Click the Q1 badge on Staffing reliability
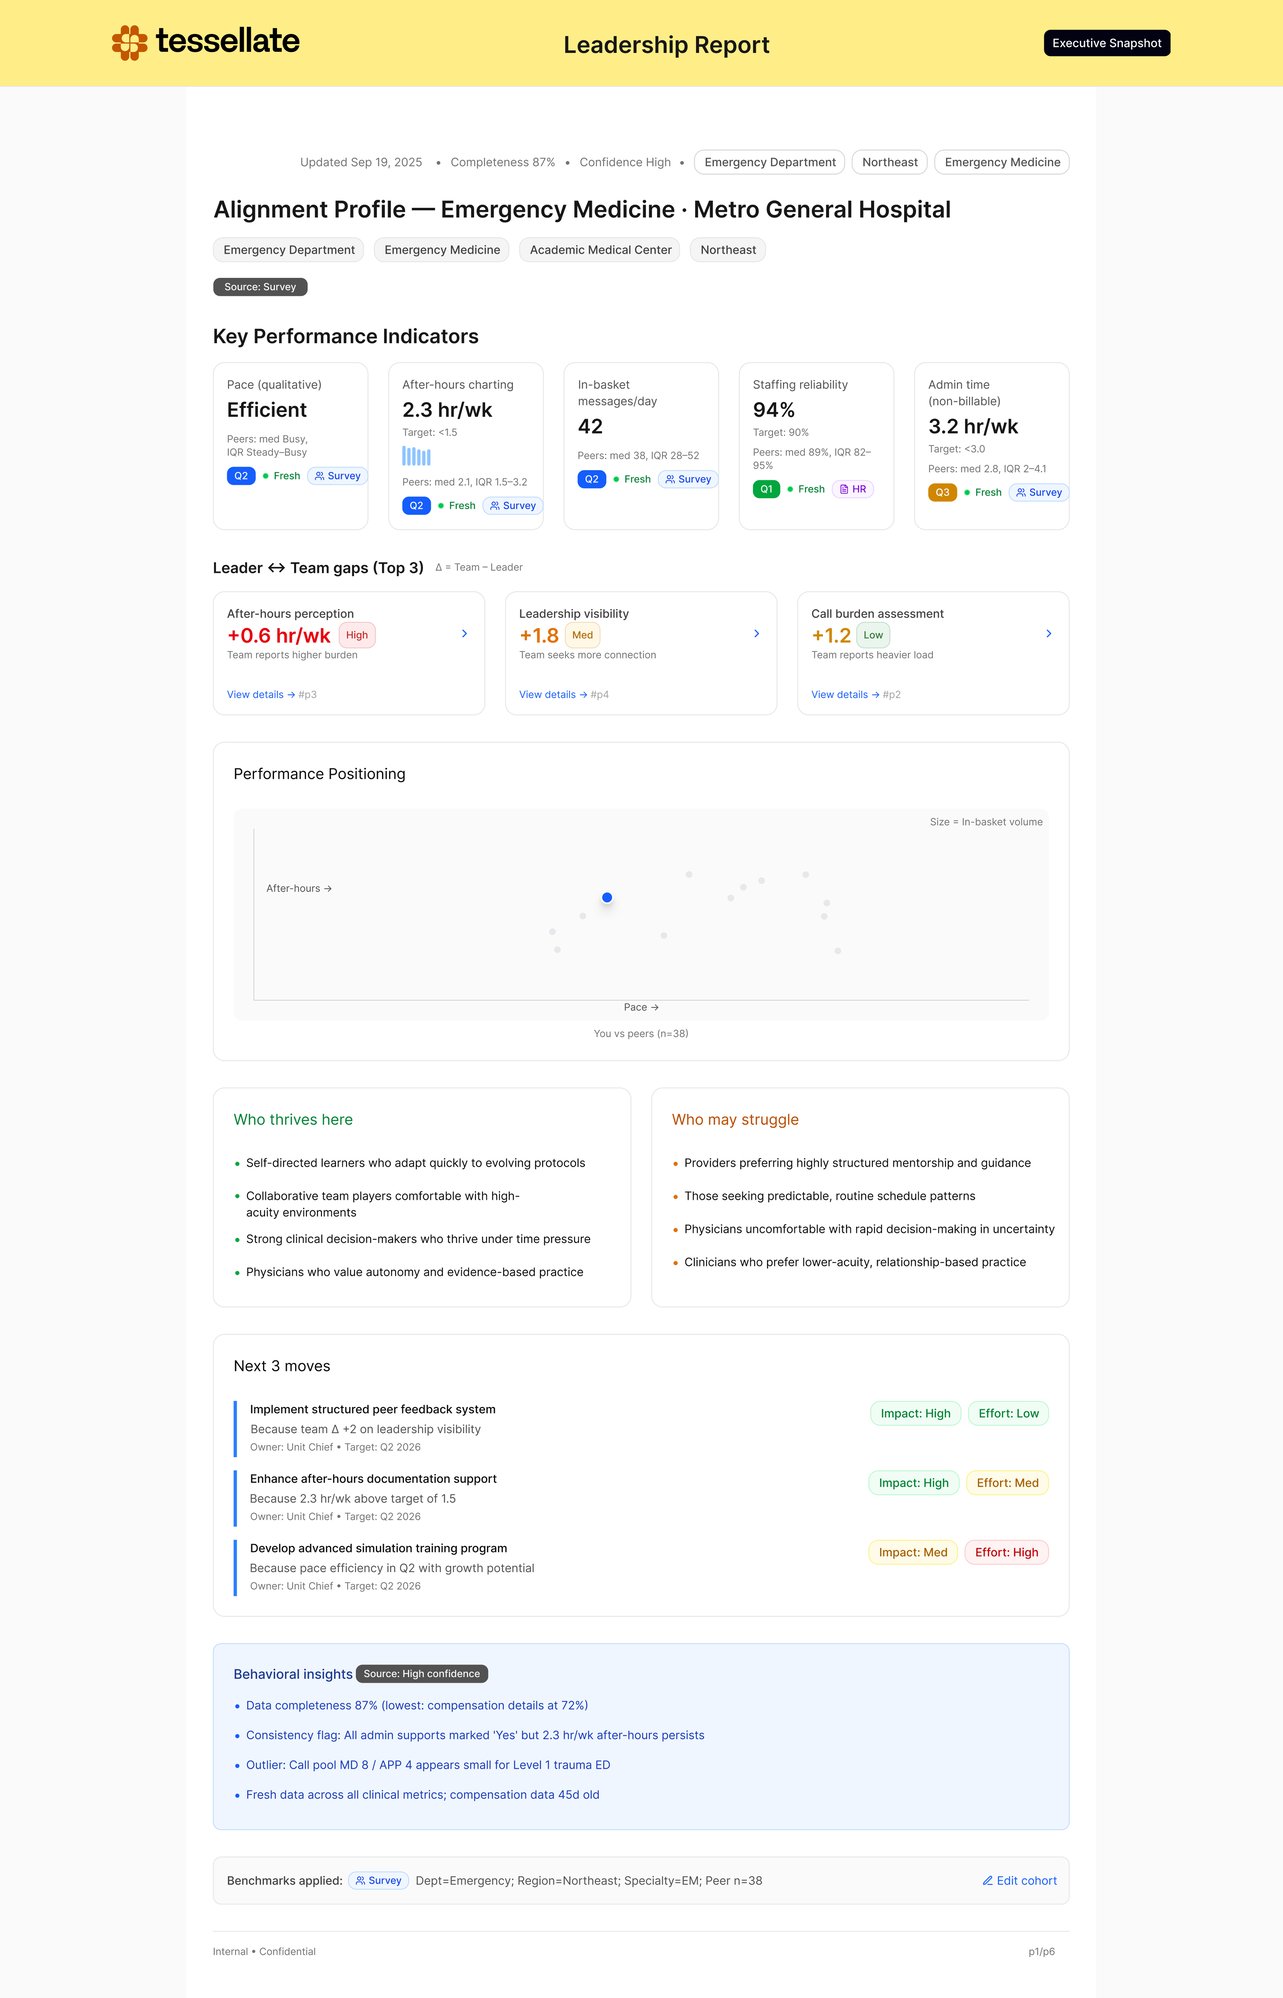The height and width of the screenshot is (1998, 1283). tap(766, 489)
